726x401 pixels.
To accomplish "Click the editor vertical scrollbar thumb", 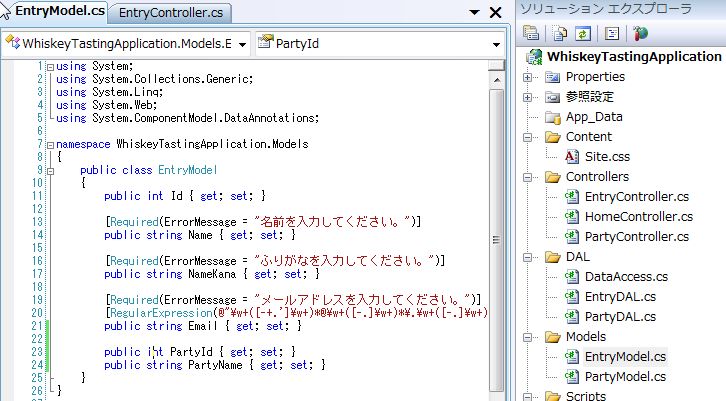I will pos(496,240).
